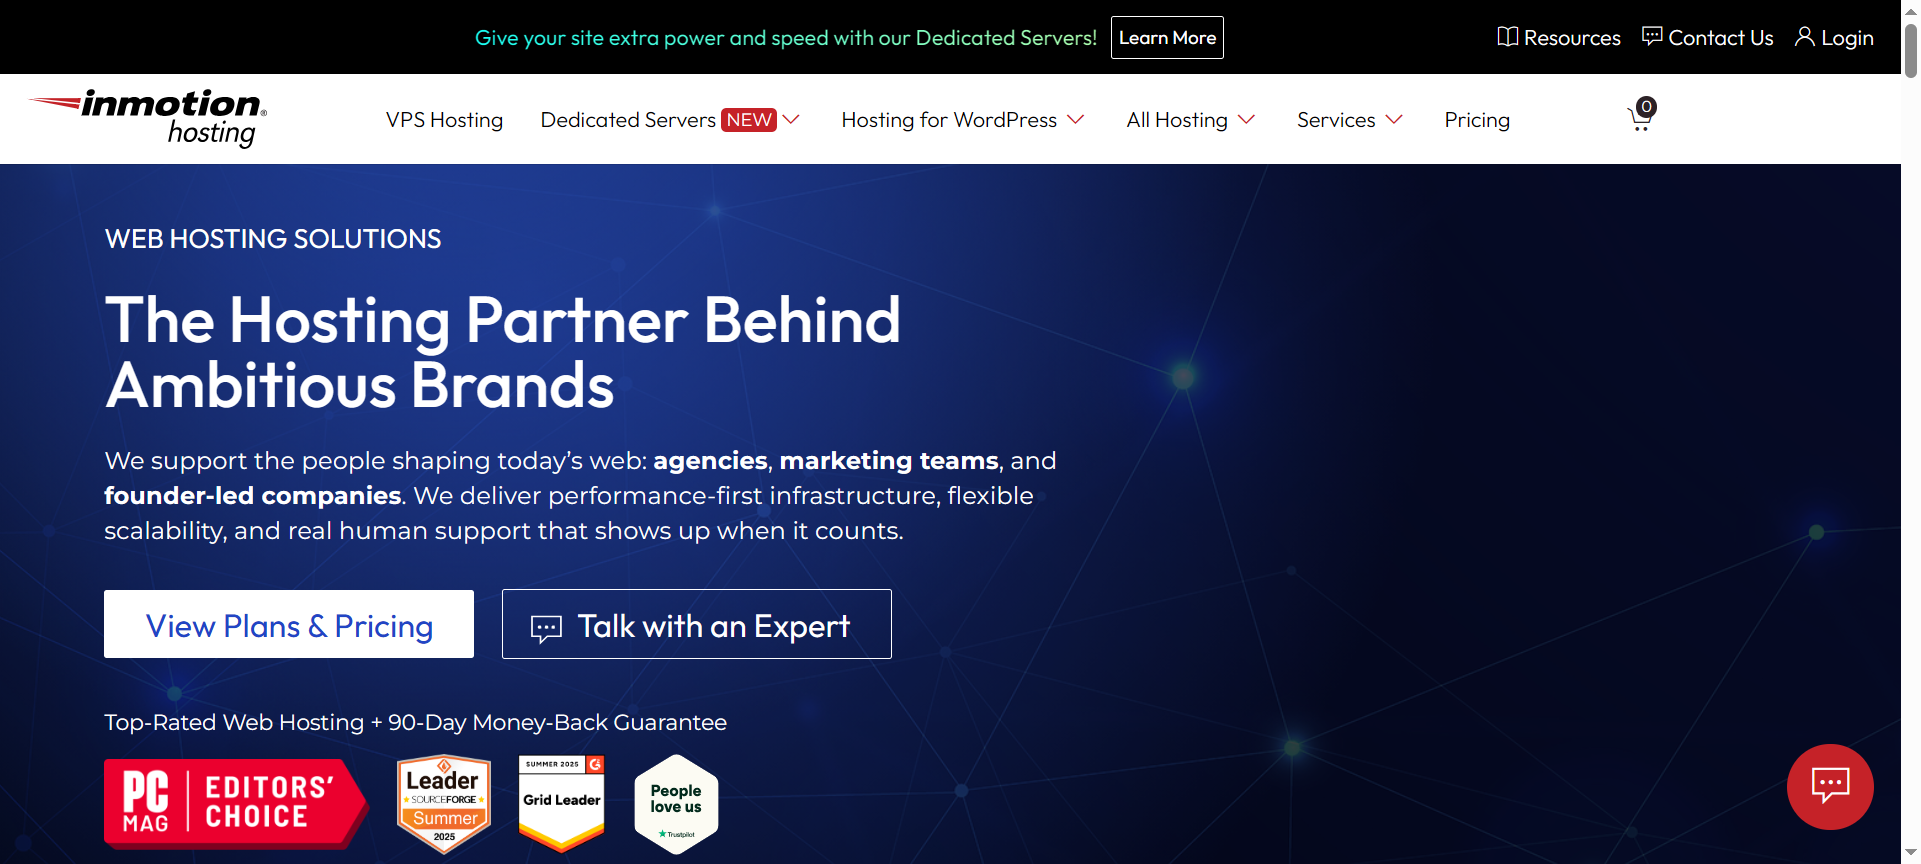Click the InMotion Hosting logo
Image resolution: width=1921 pixels, height=864 pixels.
[x=150, y=118]
